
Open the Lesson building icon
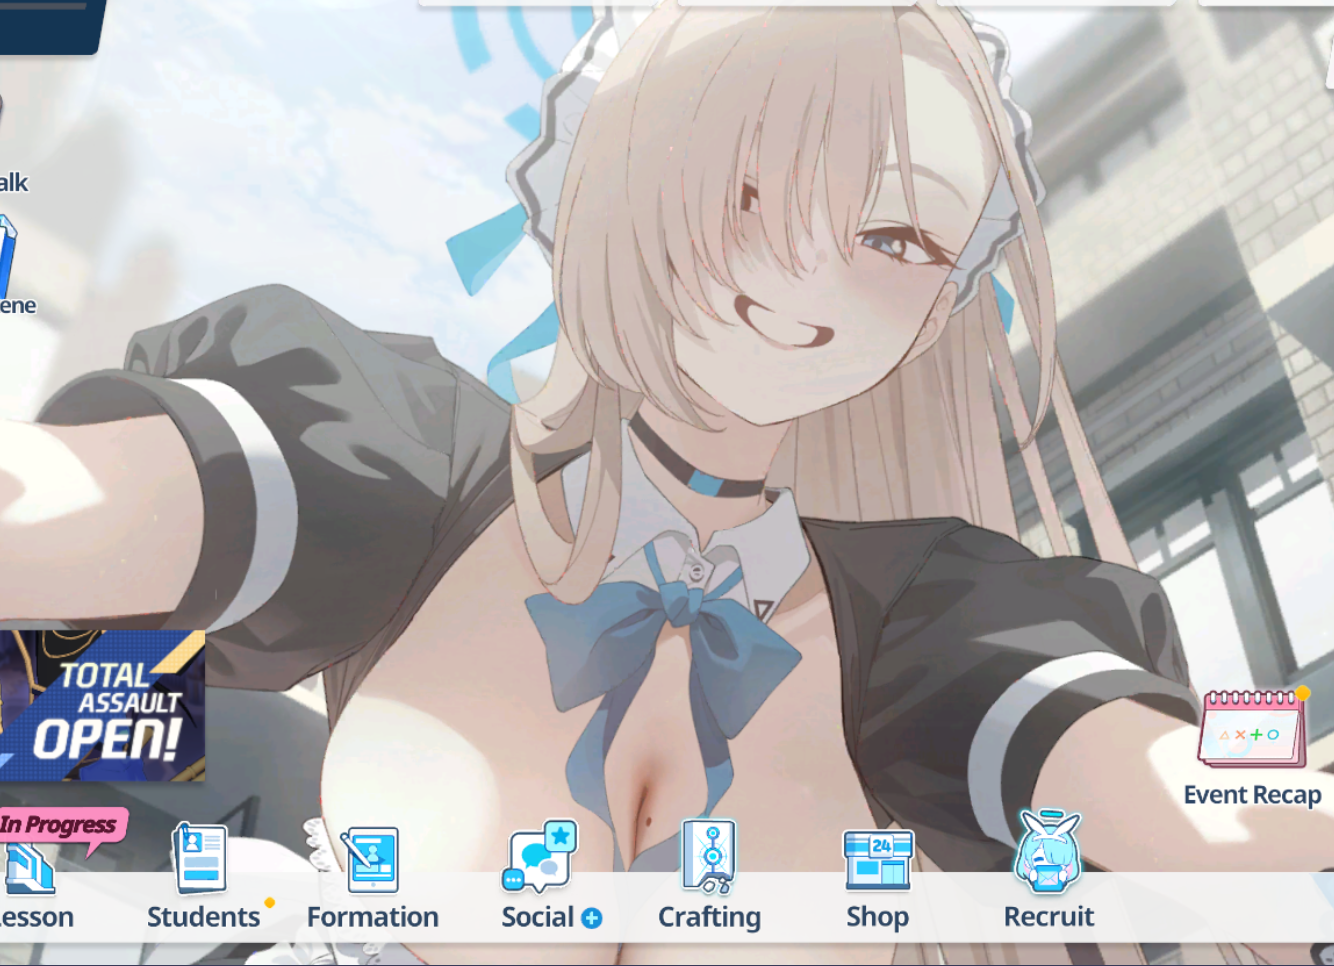[x=28, y=868]
